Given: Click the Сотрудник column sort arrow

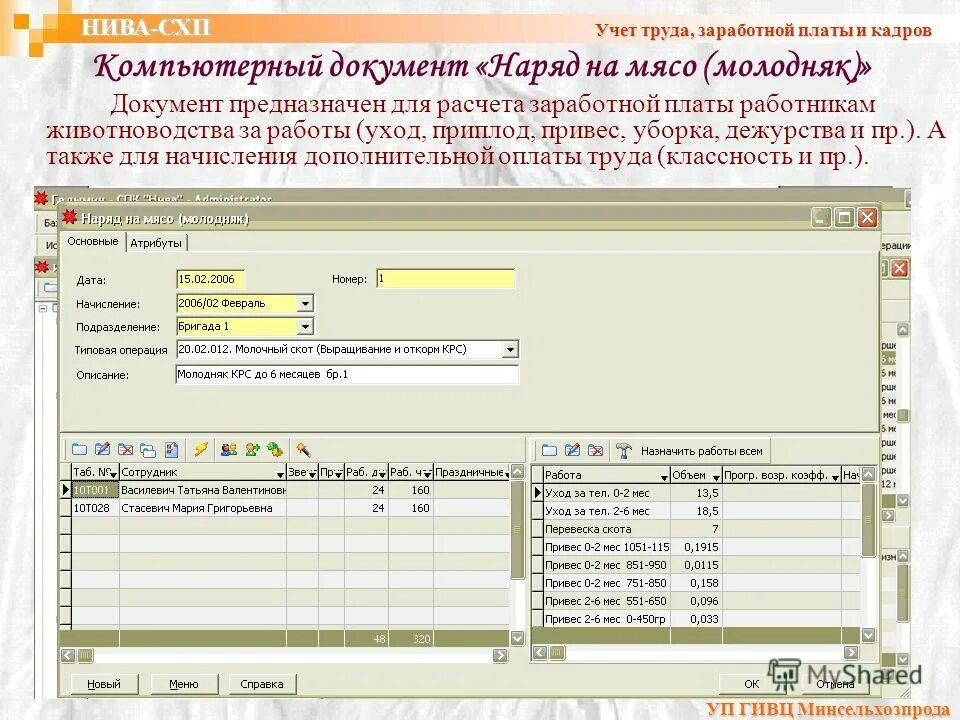Looking at the screenshot, I should [281, 473].
